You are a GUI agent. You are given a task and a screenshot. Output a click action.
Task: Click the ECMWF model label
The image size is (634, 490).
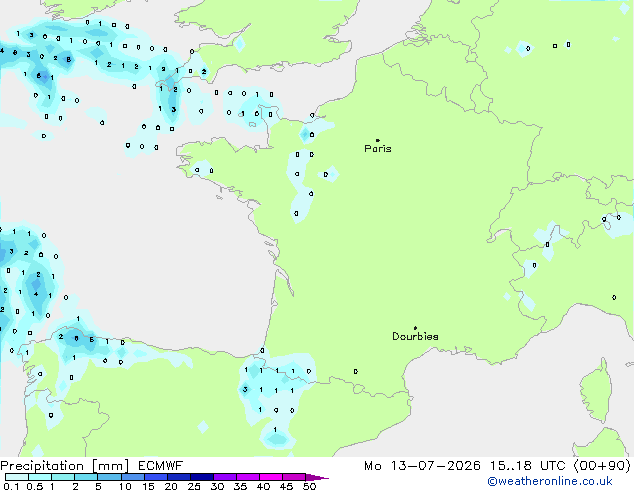coord(161,466)
